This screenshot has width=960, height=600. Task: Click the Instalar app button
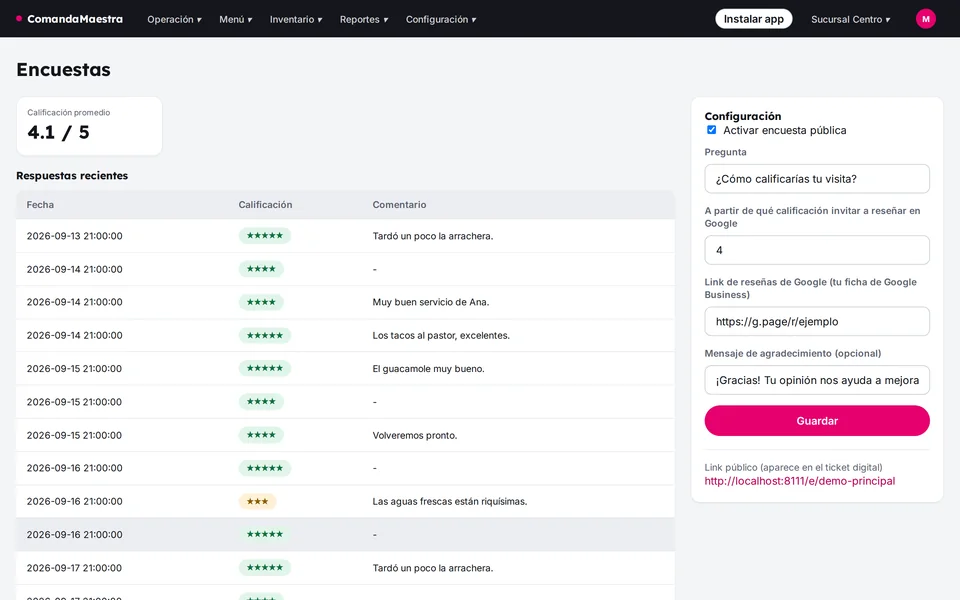click(x=754, y=19)
